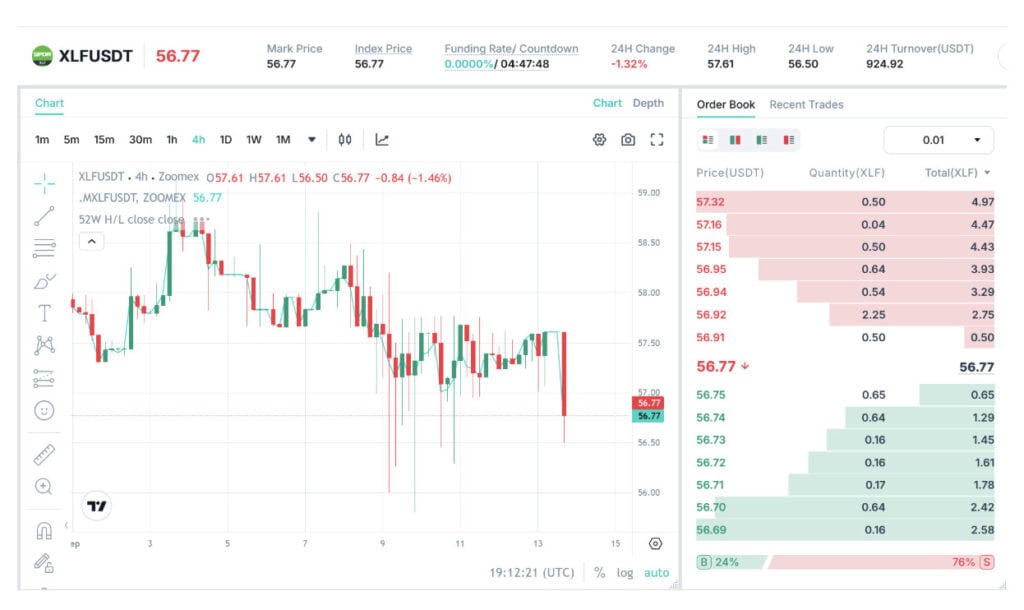The width and height of the screenshot is (1024, 610).
Task: Enter fullscreen chart mode
Action: coord(657,140)
